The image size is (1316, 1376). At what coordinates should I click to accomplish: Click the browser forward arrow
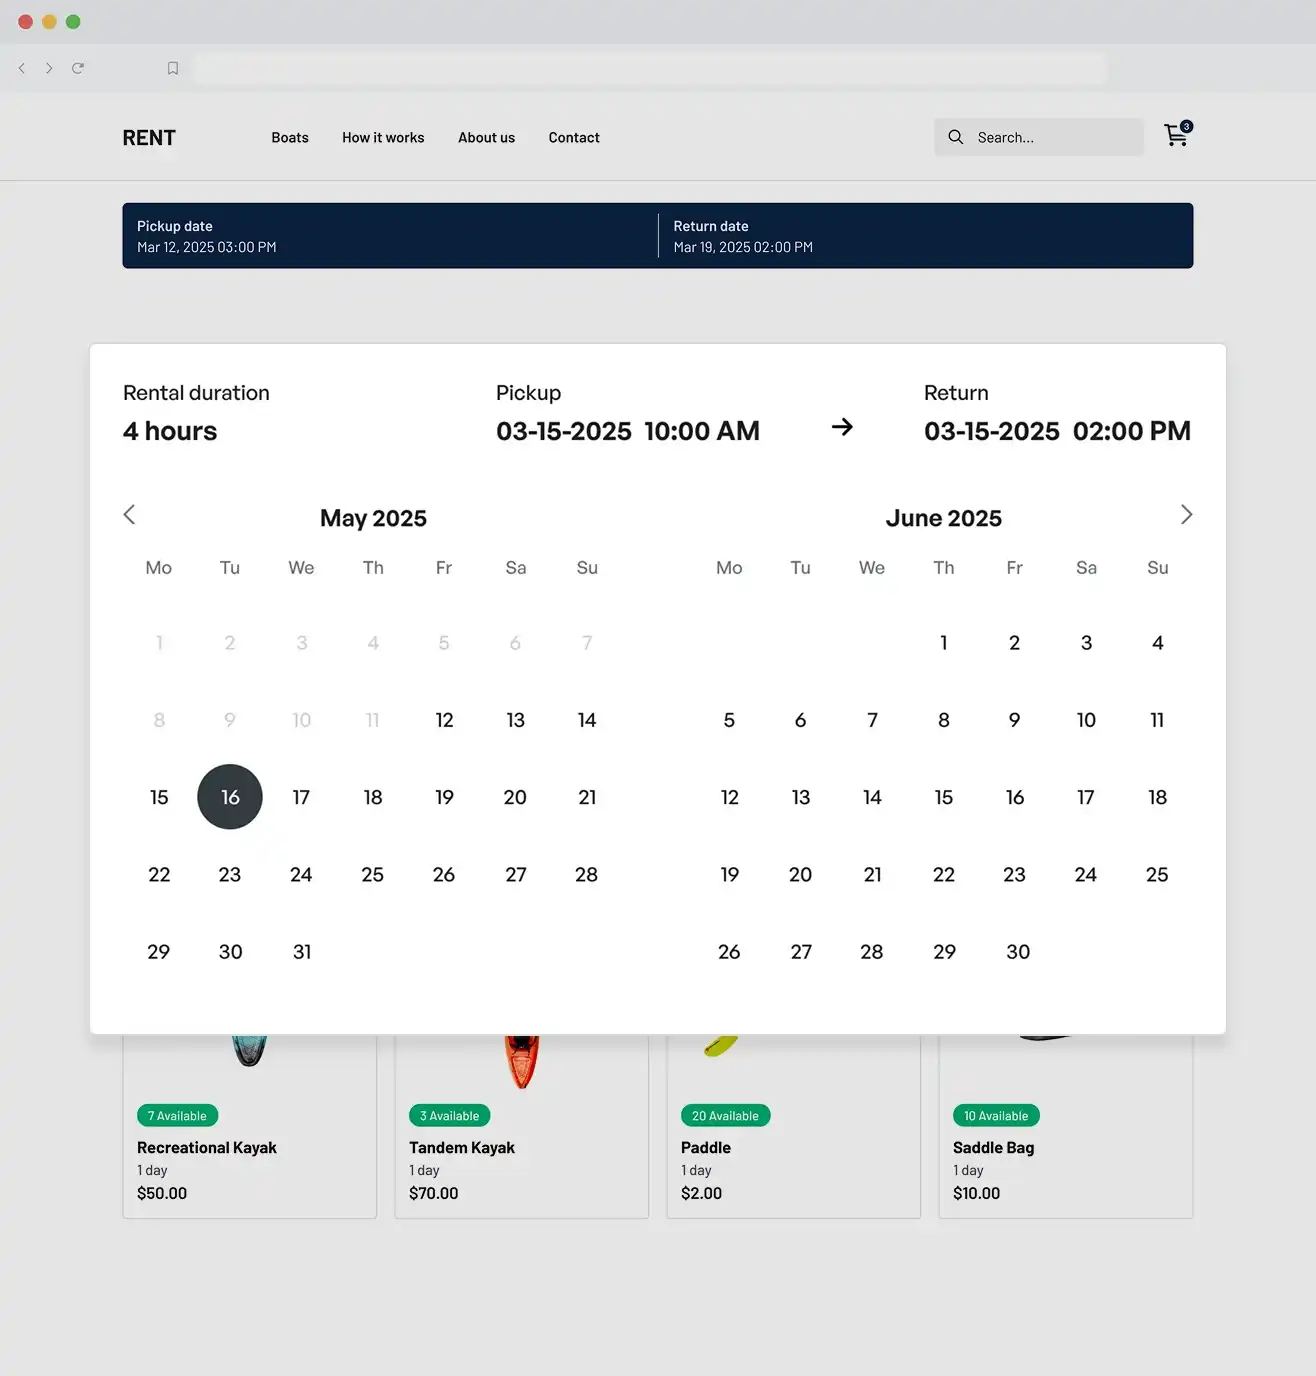pyautogui.click(x=49, y=68)
